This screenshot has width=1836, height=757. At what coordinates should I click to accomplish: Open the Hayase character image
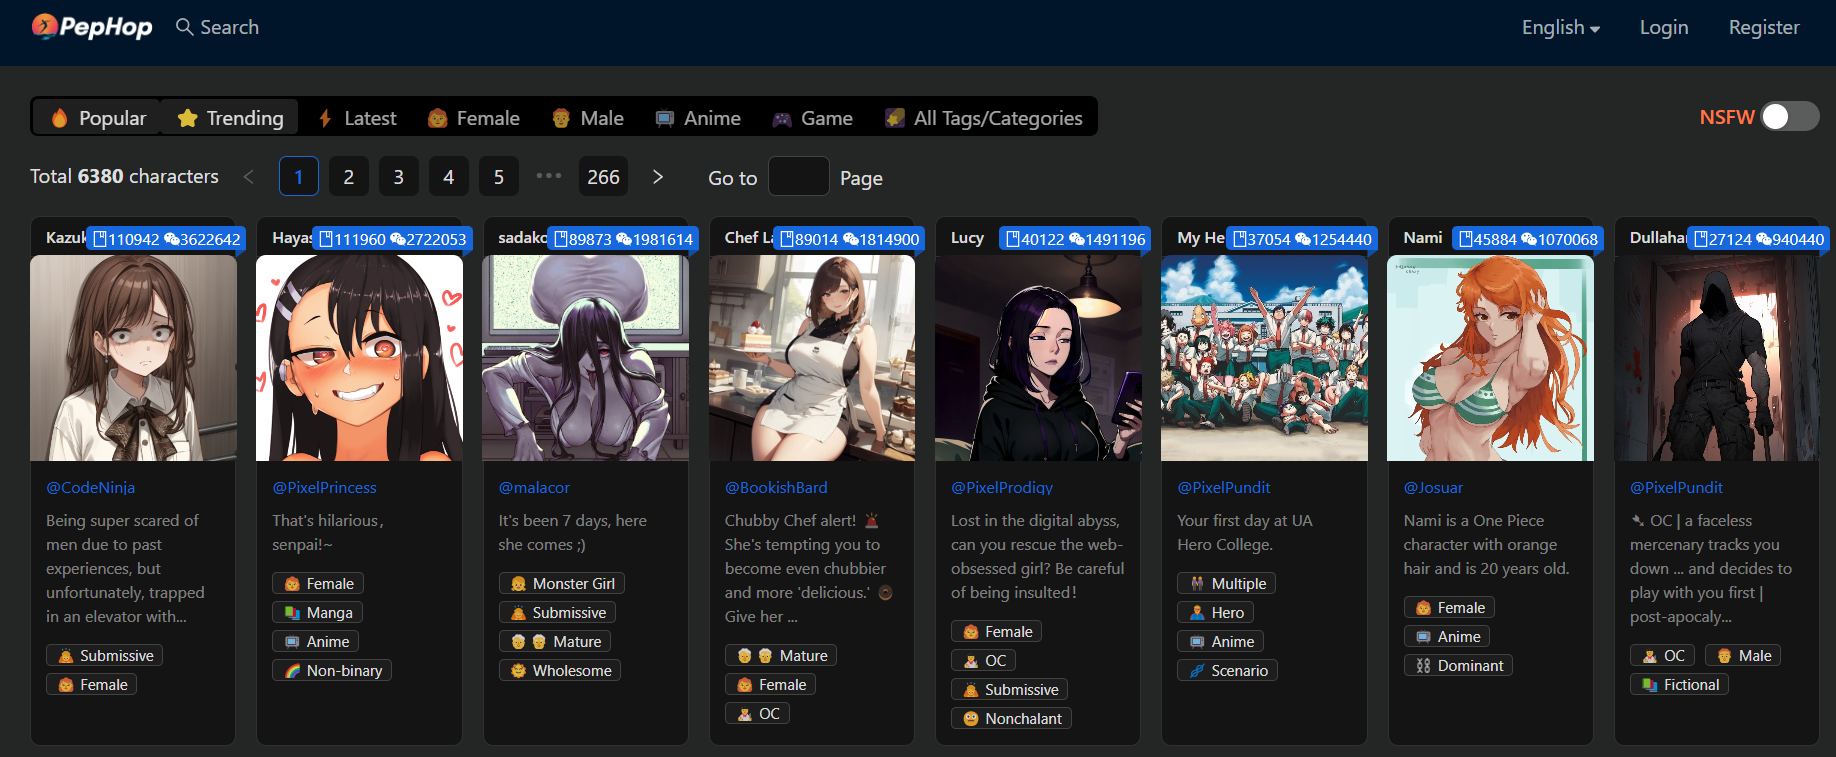(x=360, y=358)
